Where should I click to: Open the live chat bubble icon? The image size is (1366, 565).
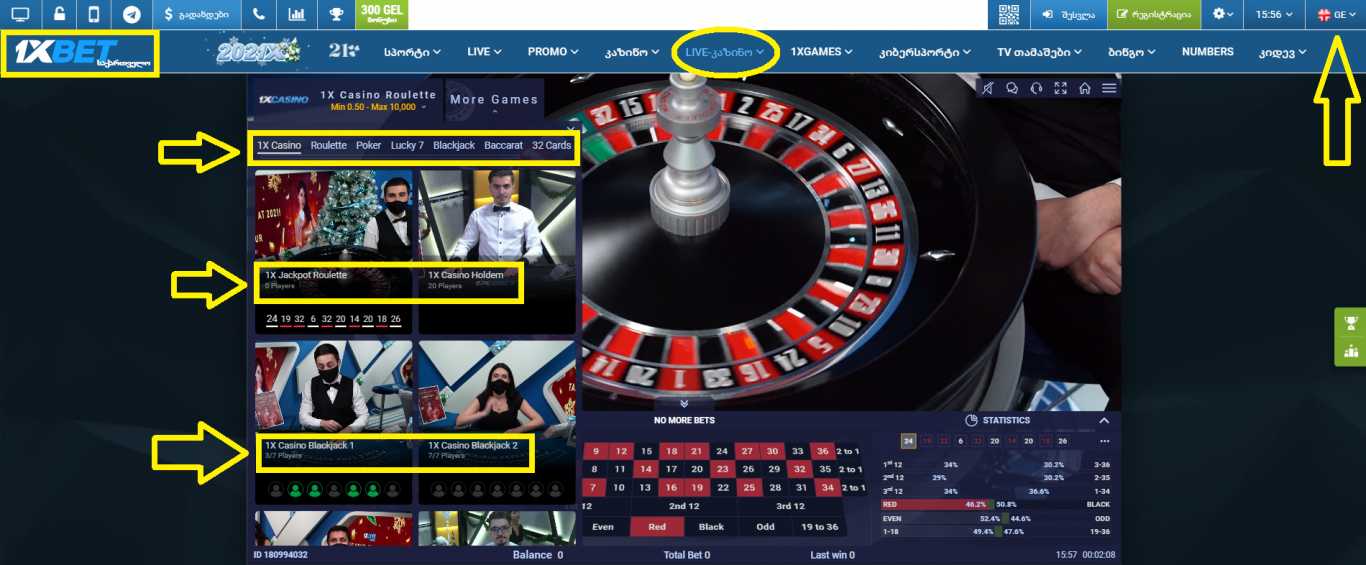click(x=1012, y=88)
